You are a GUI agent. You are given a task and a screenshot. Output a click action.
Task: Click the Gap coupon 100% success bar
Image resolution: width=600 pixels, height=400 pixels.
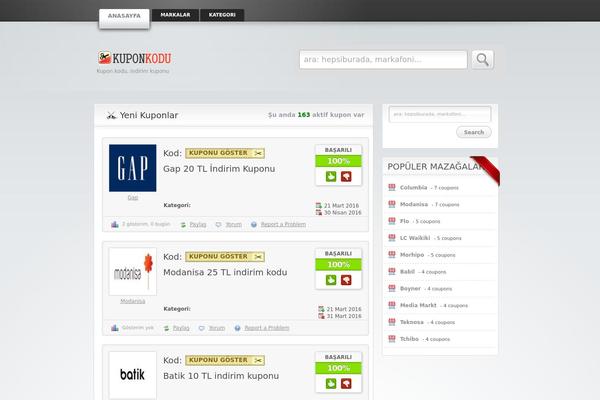338,161
